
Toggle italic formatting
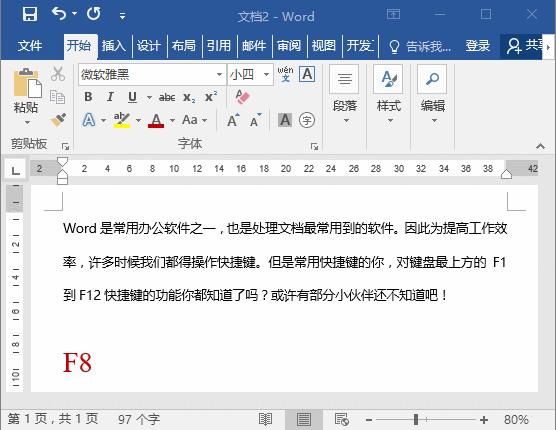(x=110, y=97)
